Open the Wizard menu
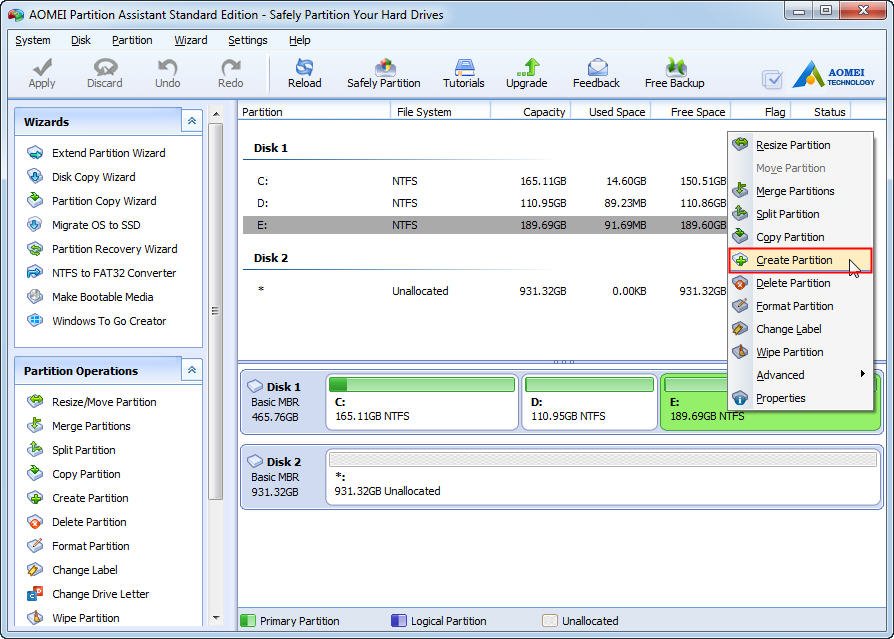Viewport: 894px width, 639px height. [x=190, y=40]
